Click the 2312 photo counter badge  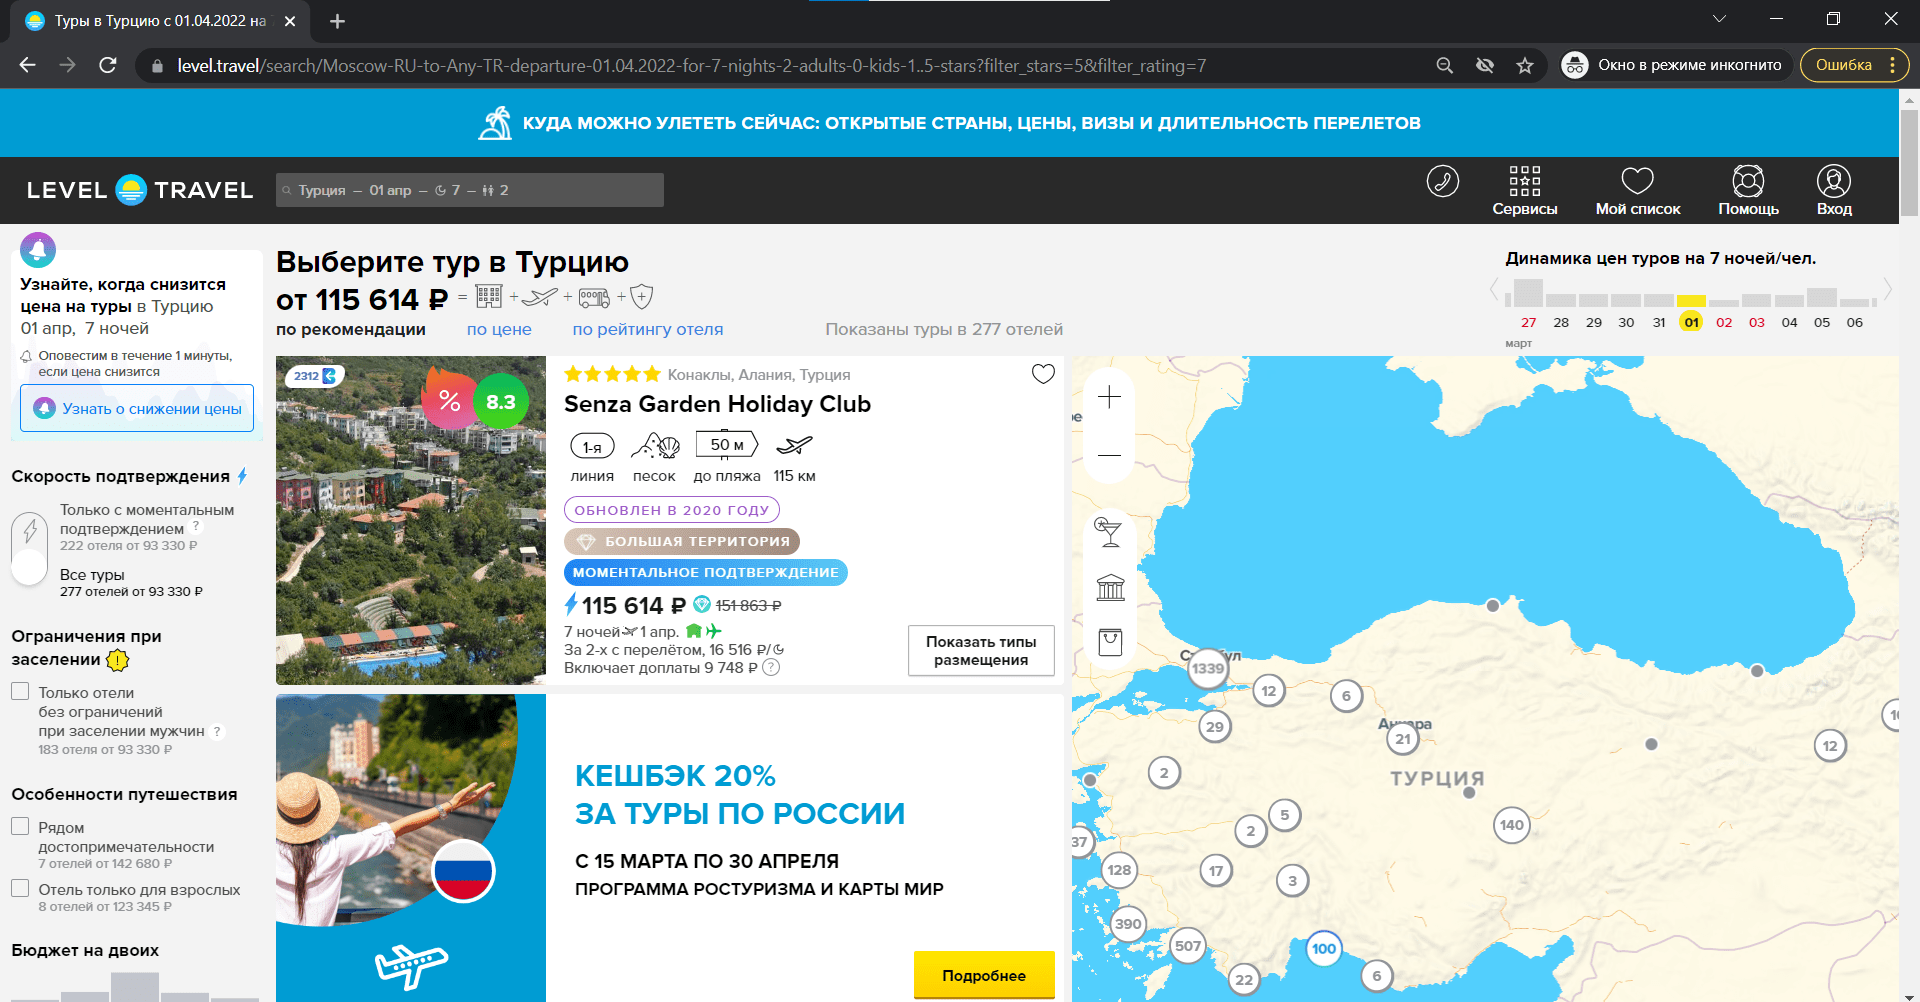(314, 376)
